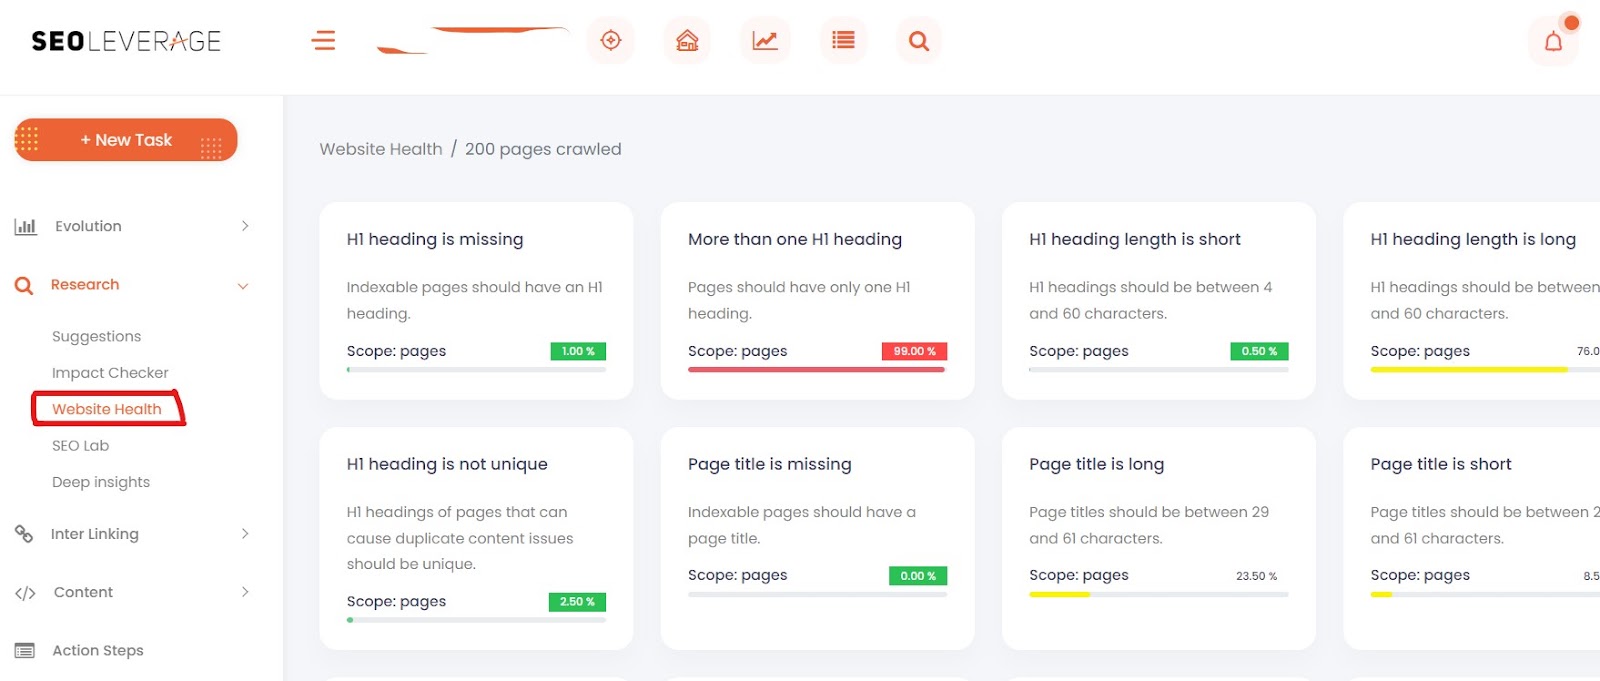Expand the Inter Linking chevron

click(245, 534)
